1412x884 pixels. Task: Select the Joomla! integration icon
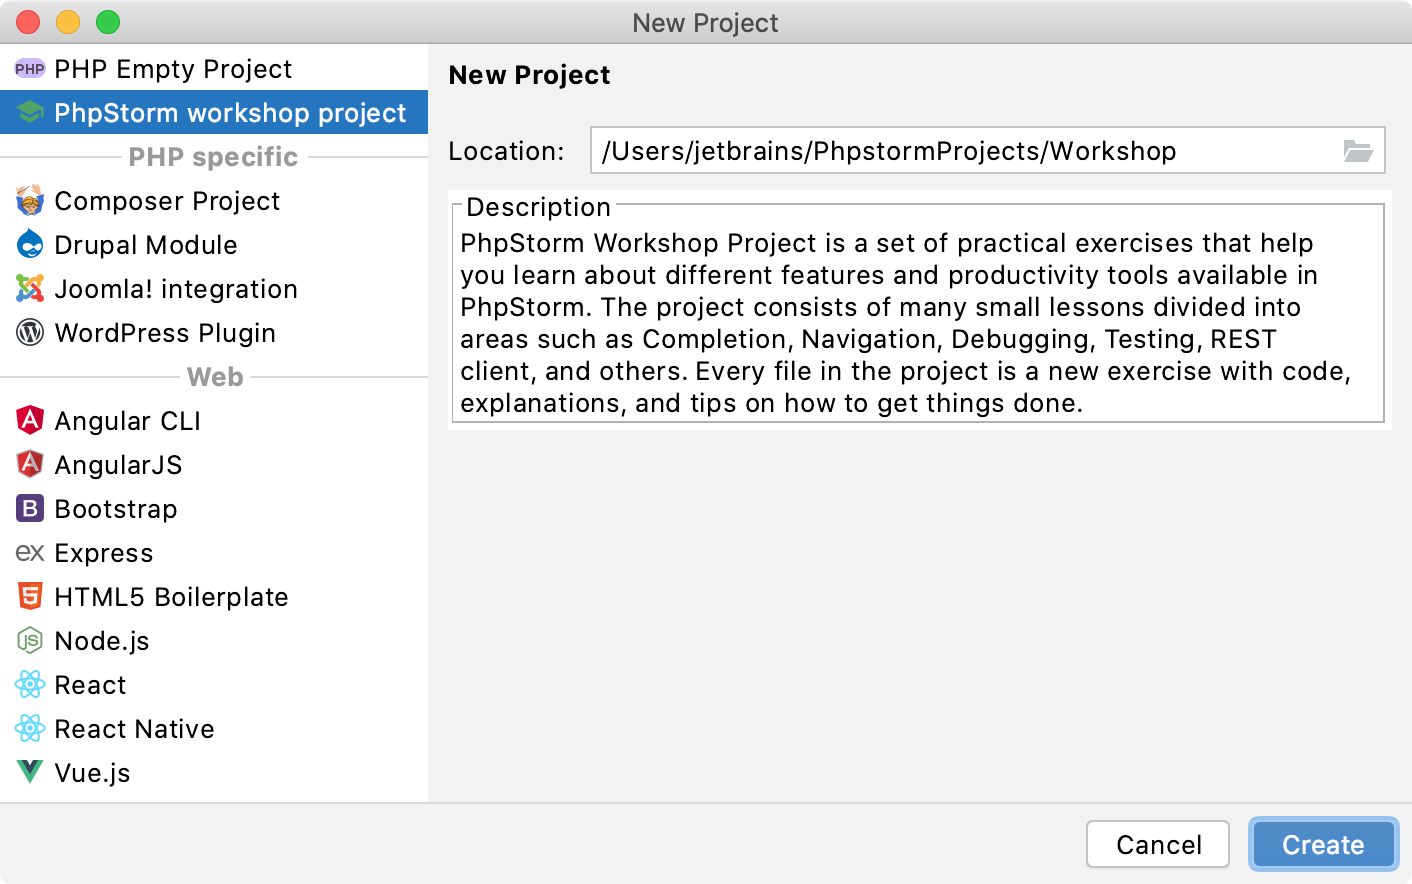click(x=29, y=288)
